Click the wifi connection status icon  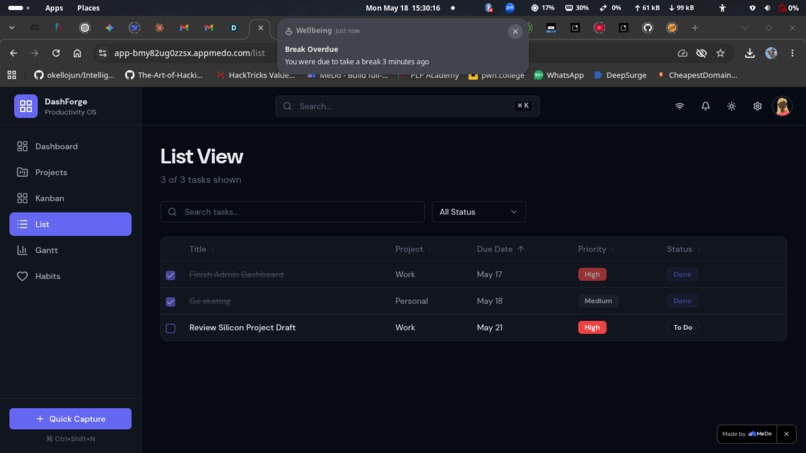(x=680, y=106)
